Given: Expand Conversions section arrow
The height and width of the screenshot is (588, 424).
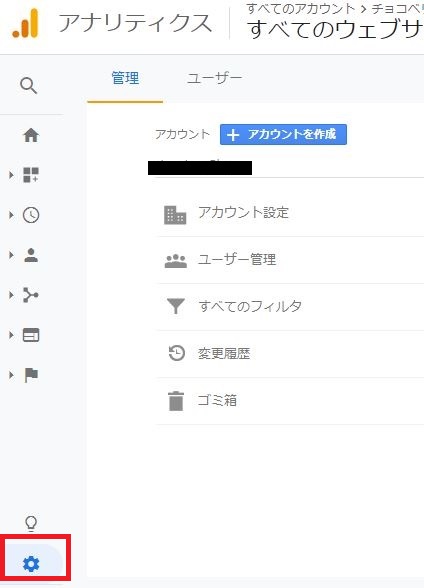Looking at the screenshot, I should 11,375.
